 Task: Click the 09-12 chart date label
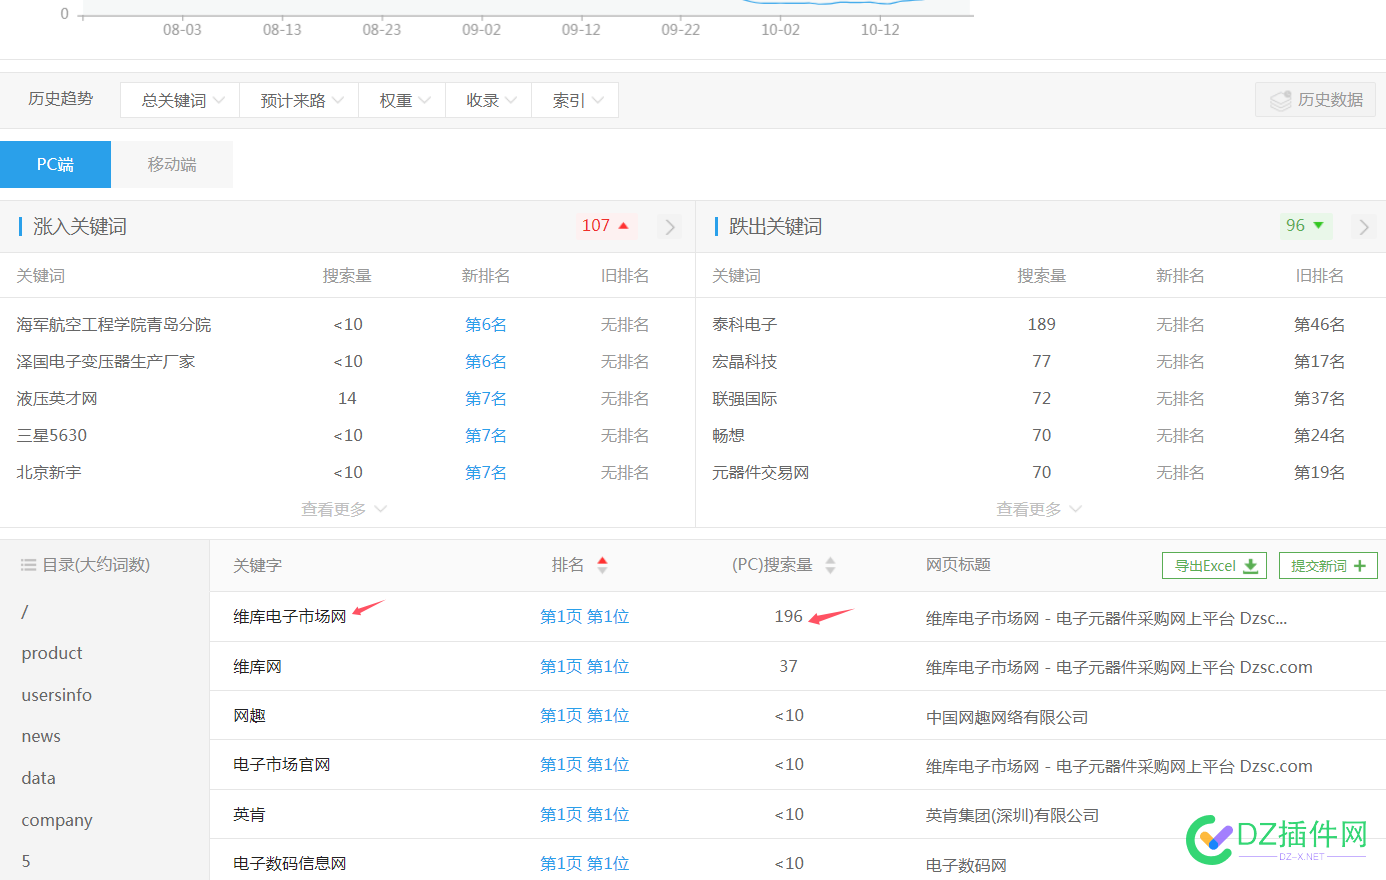point(581,30)
